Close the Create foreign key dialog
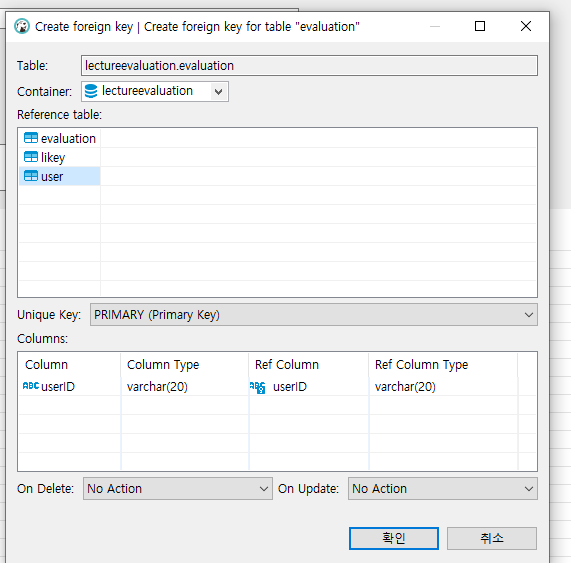571x563 pixels. 526,26
